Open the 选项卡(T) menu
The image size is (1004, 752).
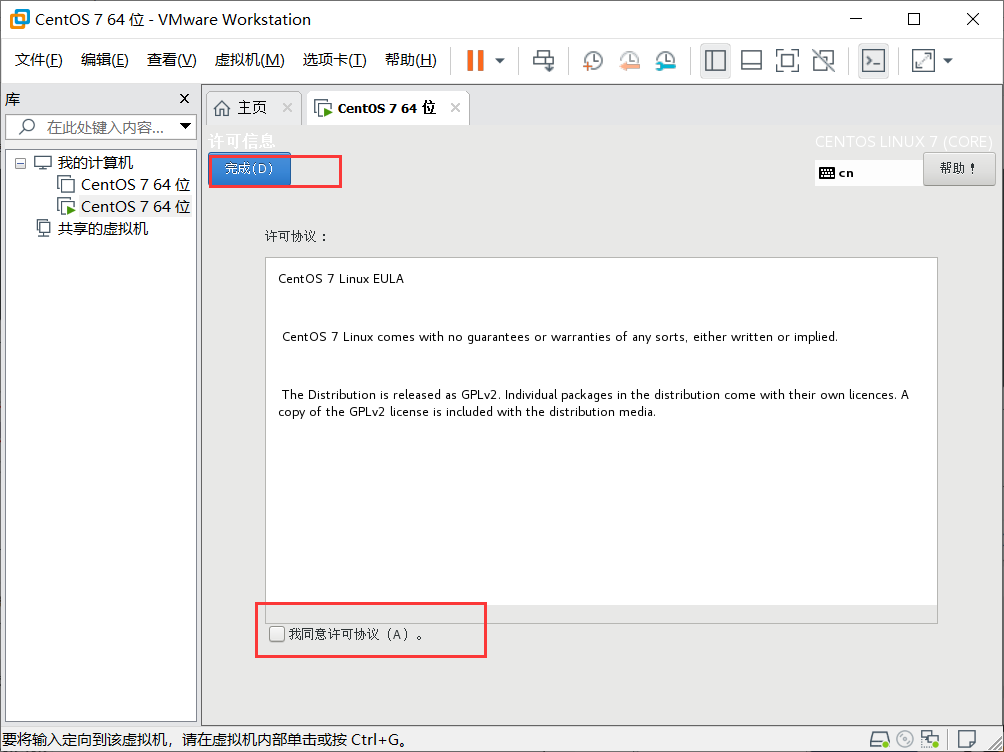334,60
